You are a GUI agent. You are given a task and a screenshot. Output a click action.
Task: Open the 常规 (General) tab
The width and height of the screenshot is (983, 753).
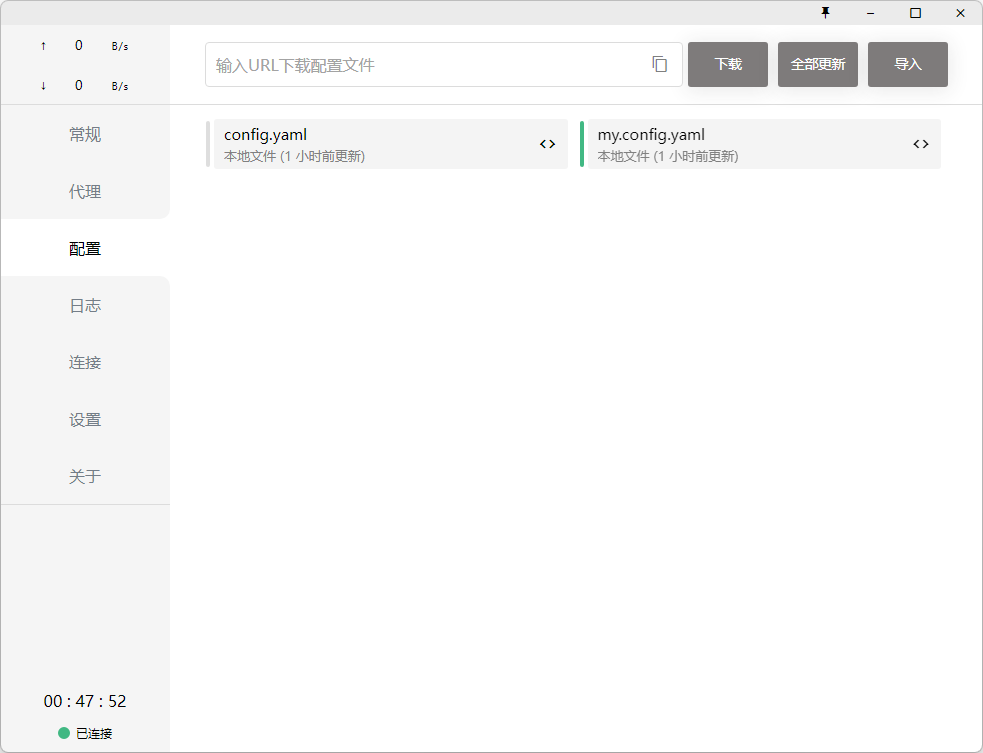coord(85,135)
